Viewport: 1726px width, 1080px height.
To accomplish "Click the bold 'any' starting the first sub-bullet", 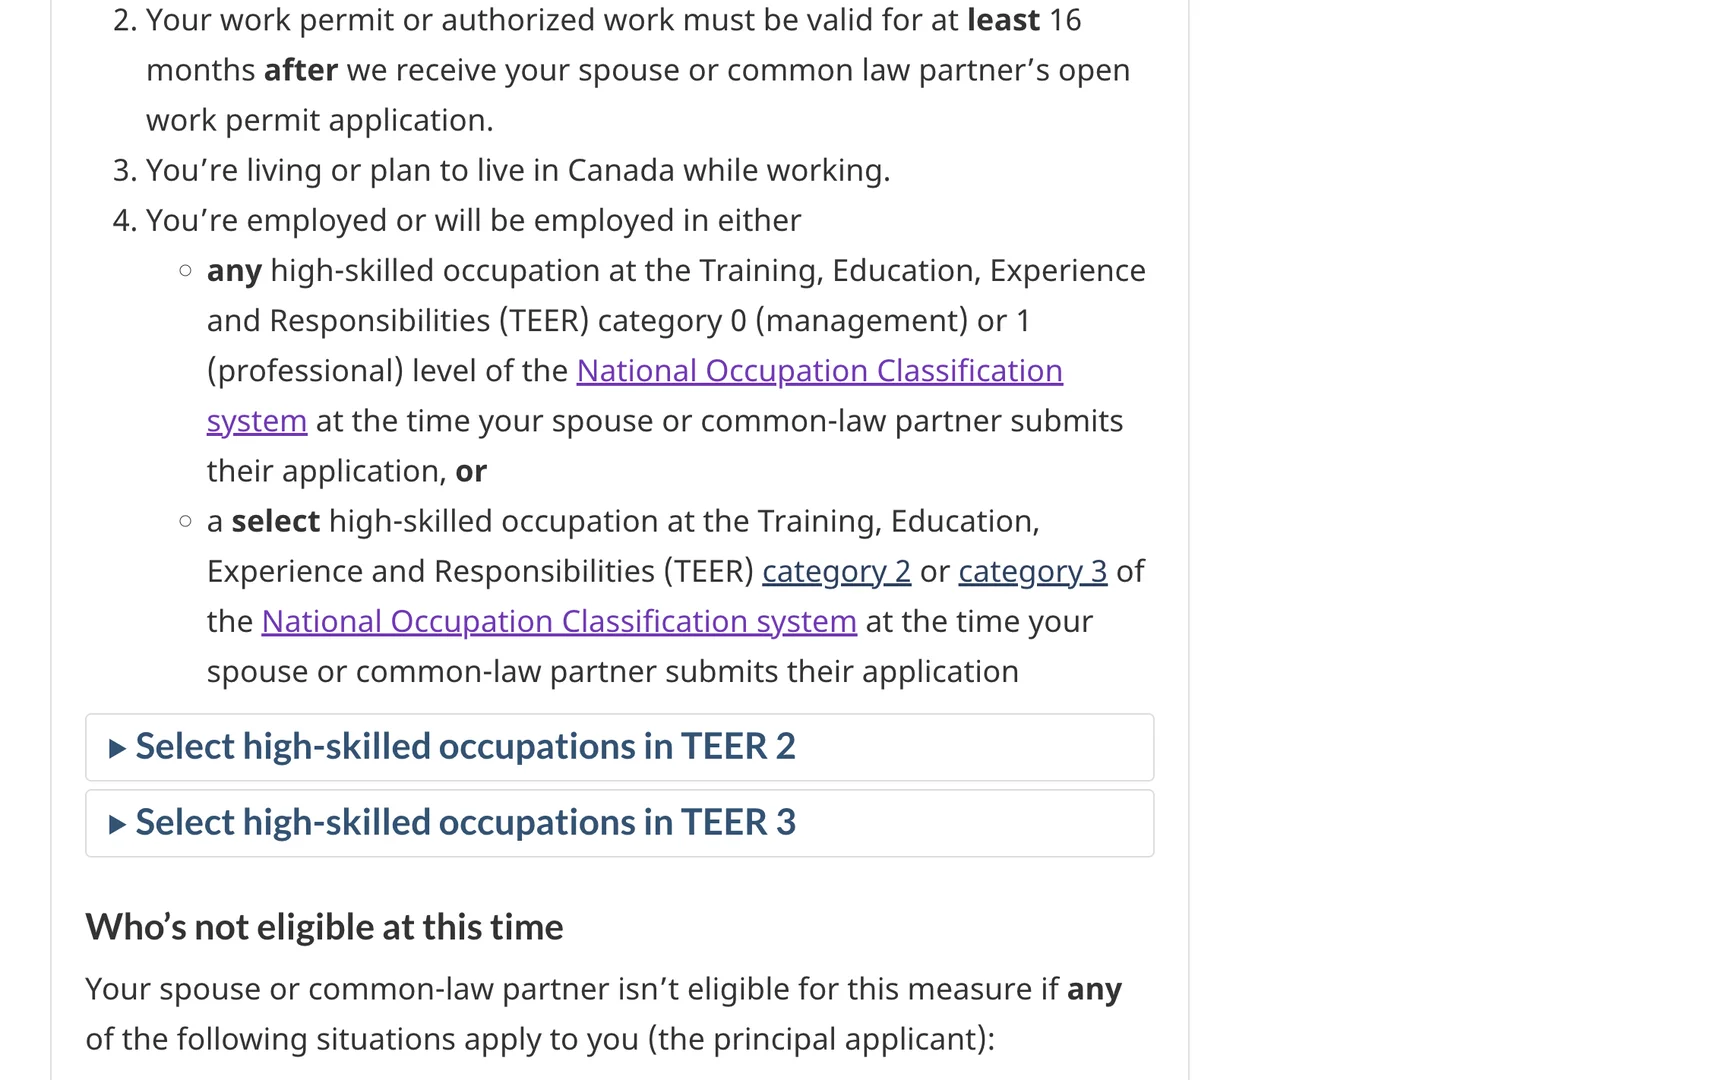I will tap(234, 271).
